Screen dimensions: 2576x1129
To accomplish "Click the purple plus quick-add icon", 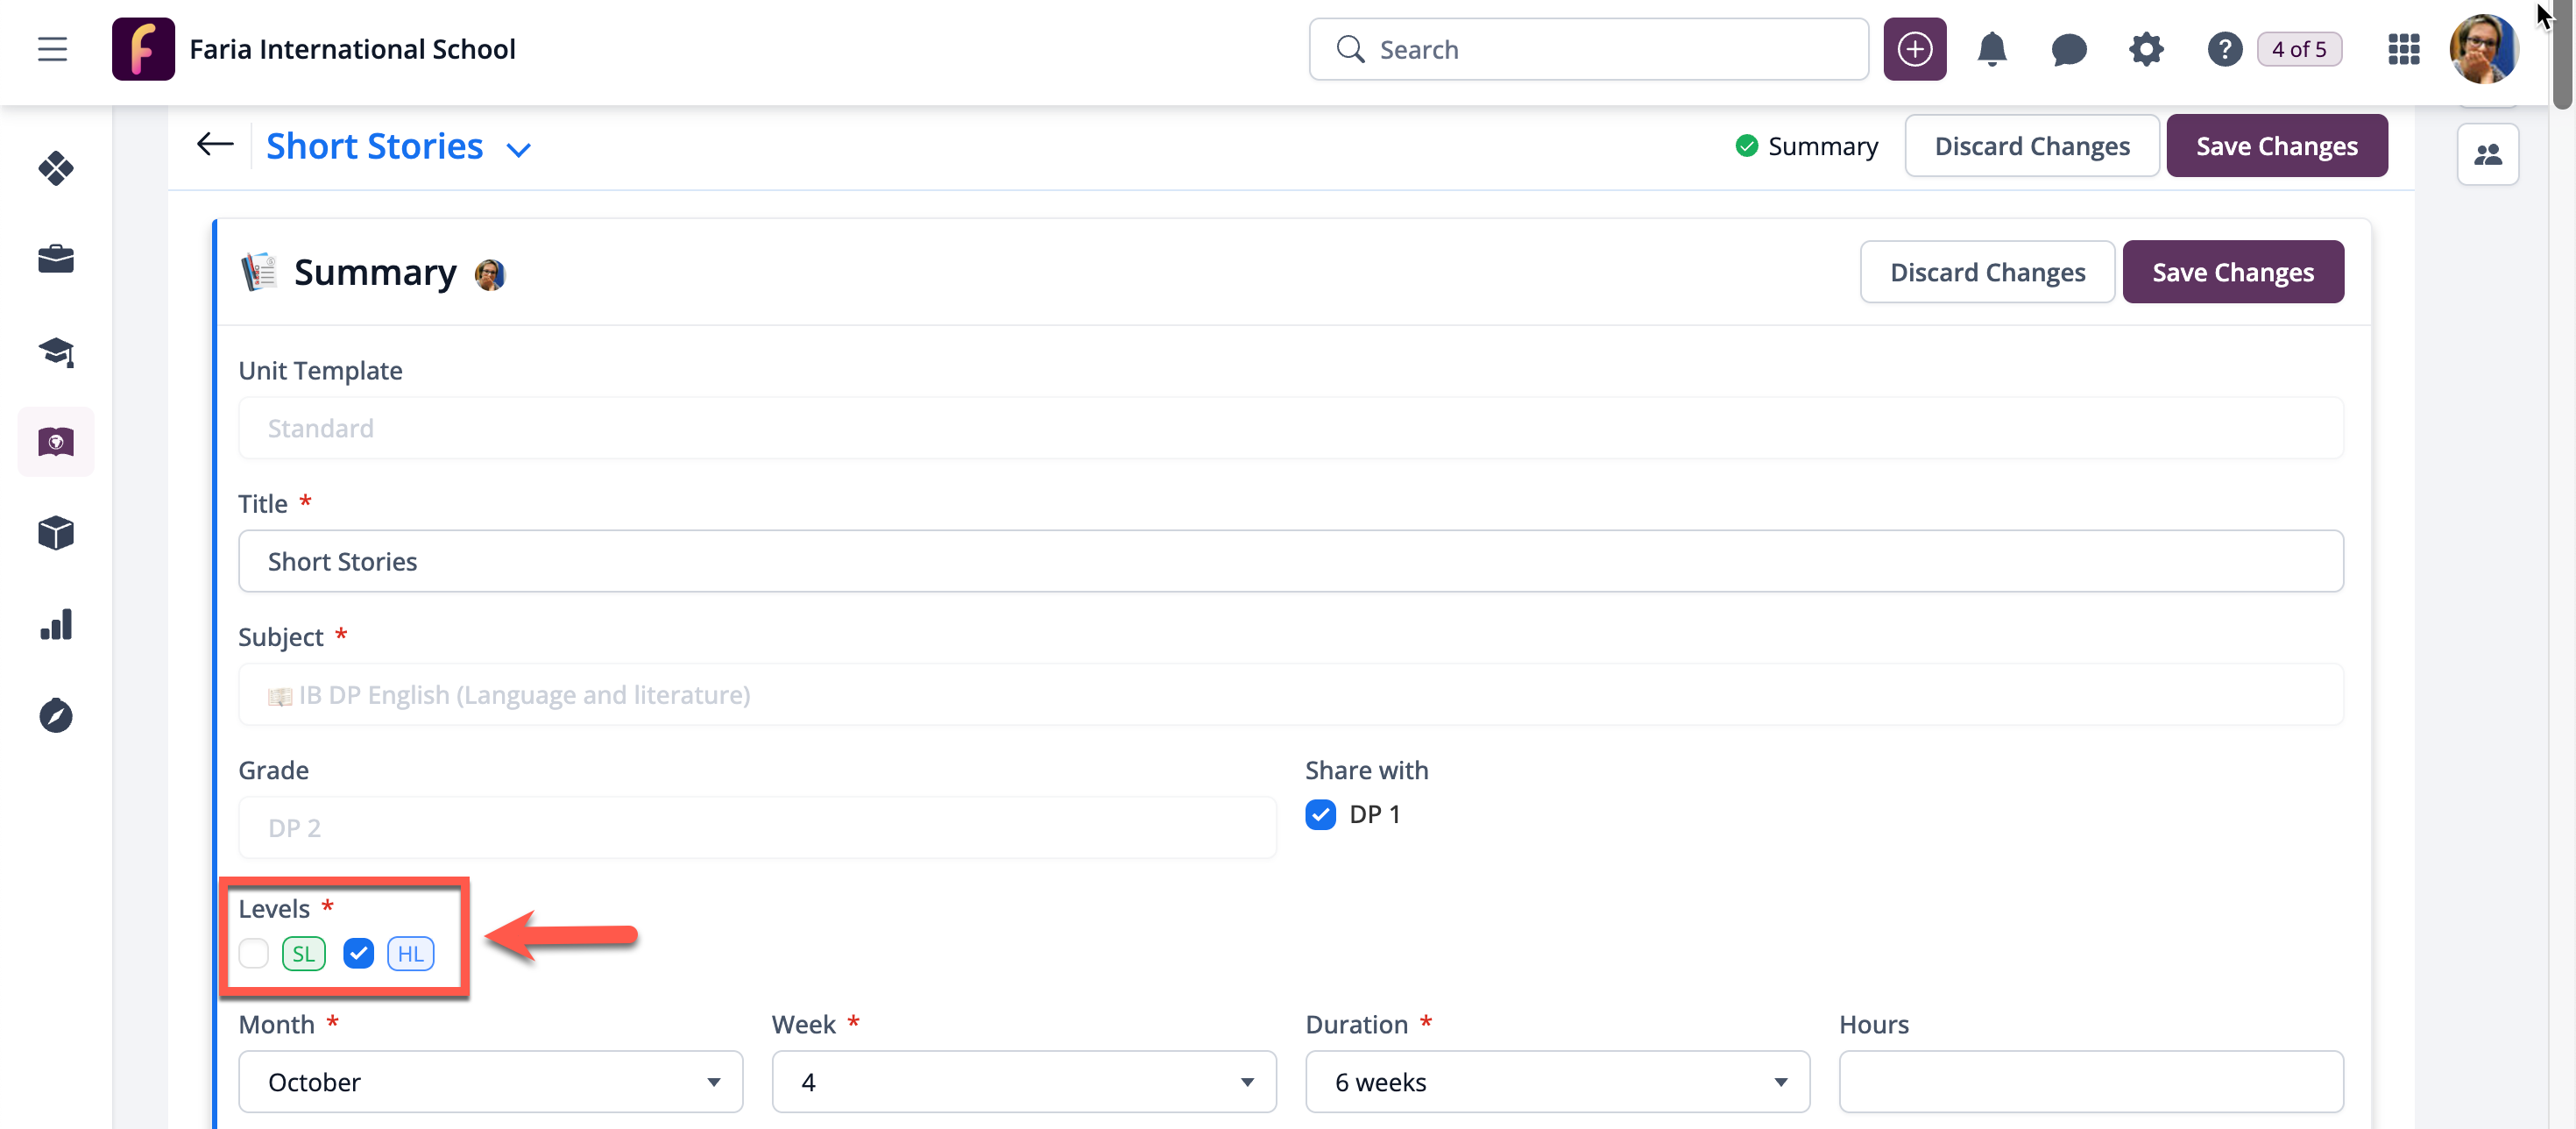I will [1914, 49].
